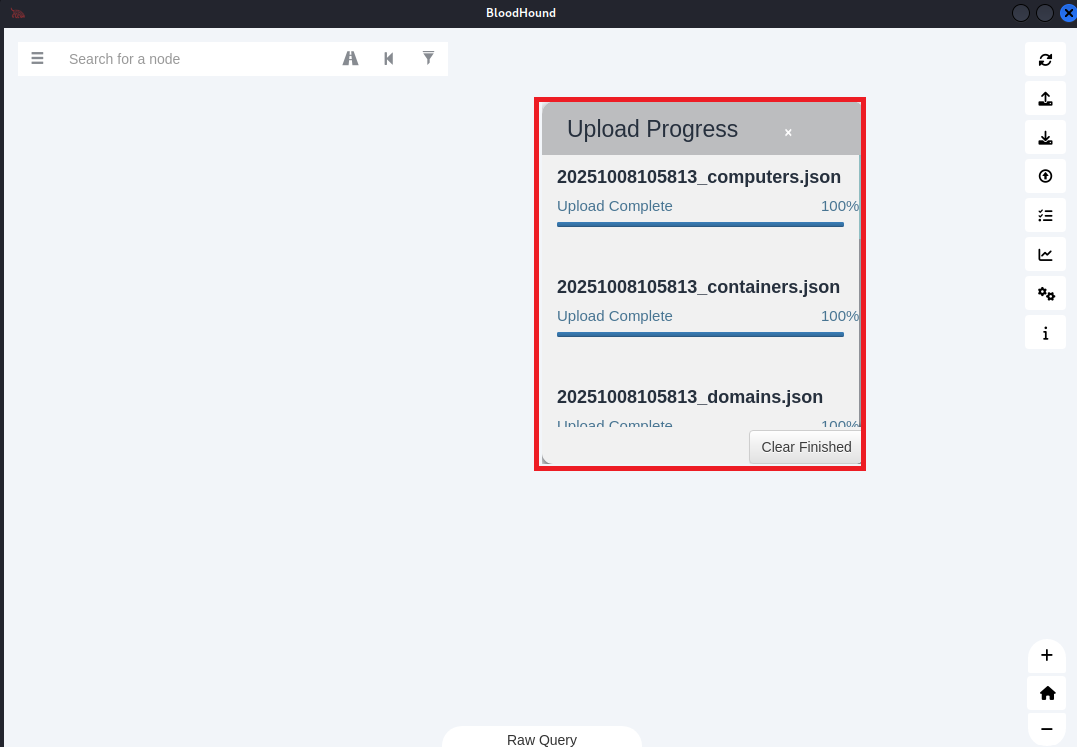1077x747 pixels.
Task: Go back using the step-backward icon
Action: pos(389,58)
